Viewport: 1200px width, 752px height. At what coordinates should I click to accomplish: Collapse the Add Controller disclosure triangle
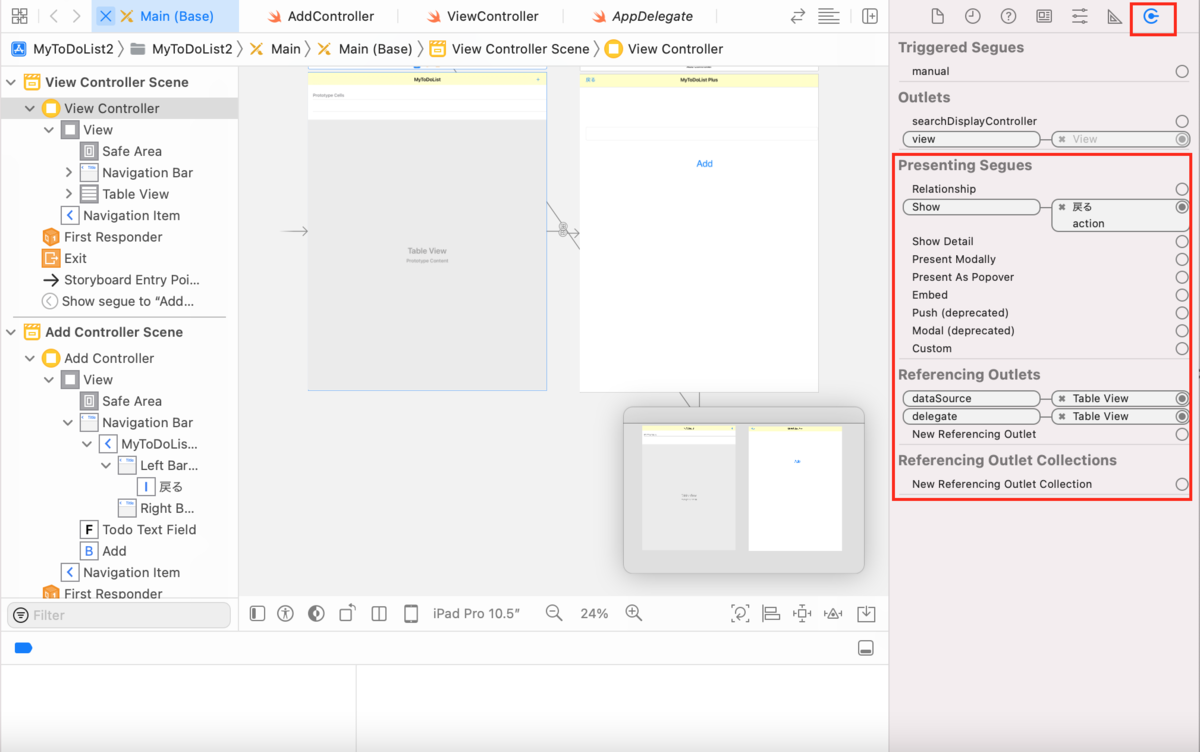tap(30, 358)
